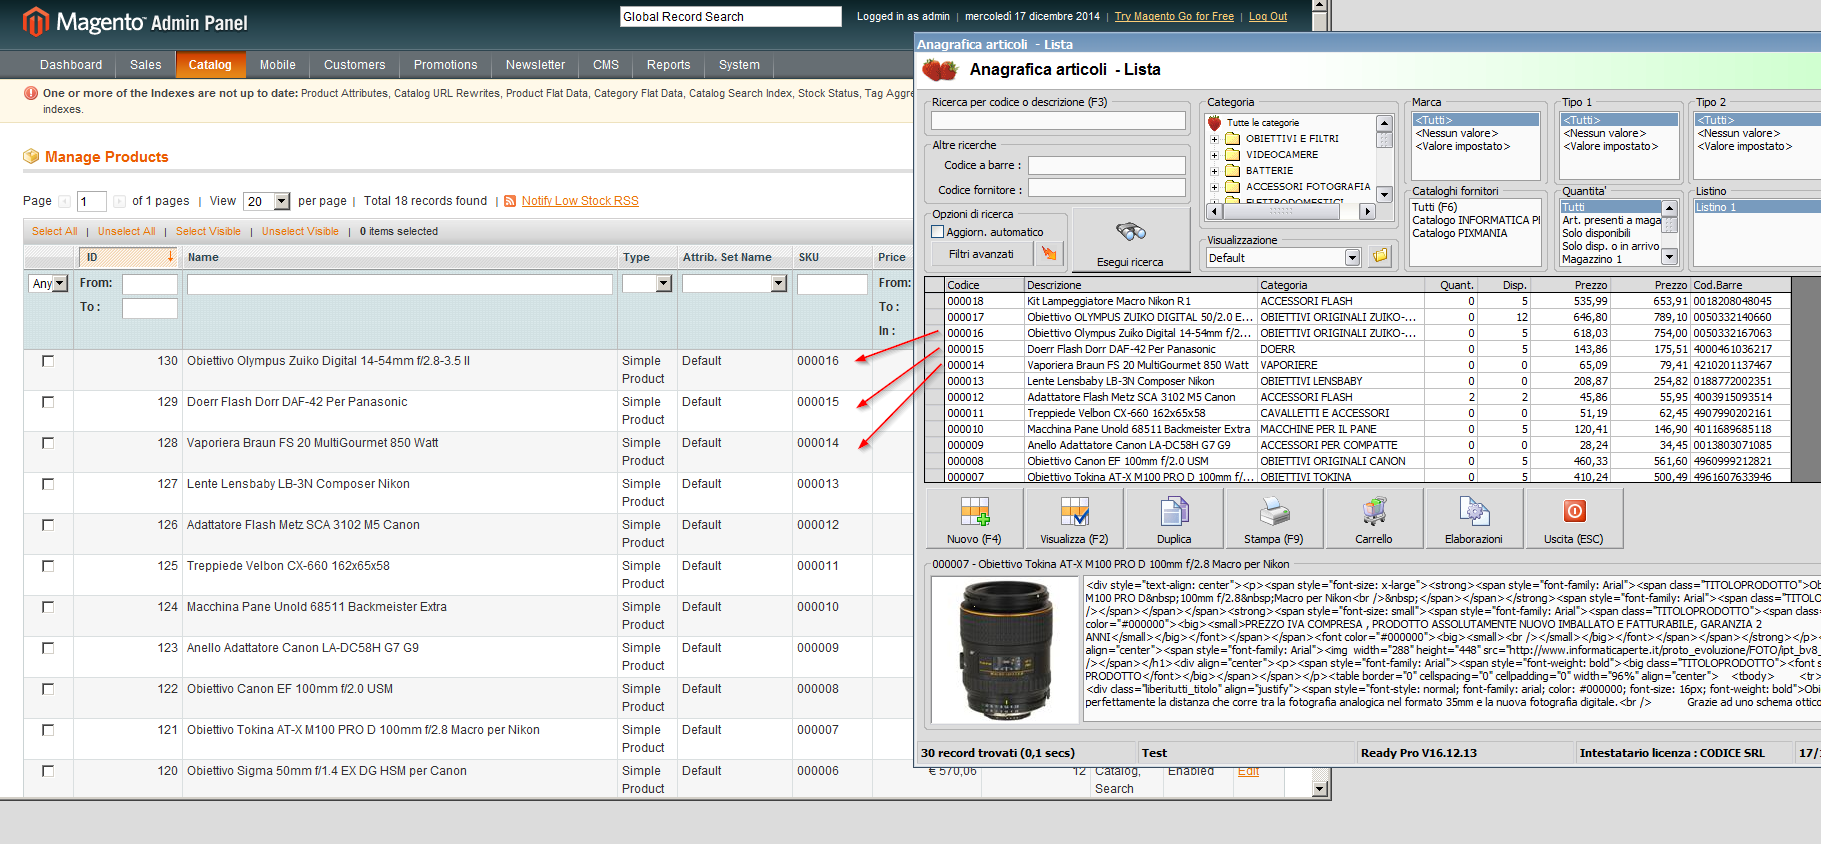
Task: Click Visualizza (F2) view icon
Action: click(x=1074, y=512)
